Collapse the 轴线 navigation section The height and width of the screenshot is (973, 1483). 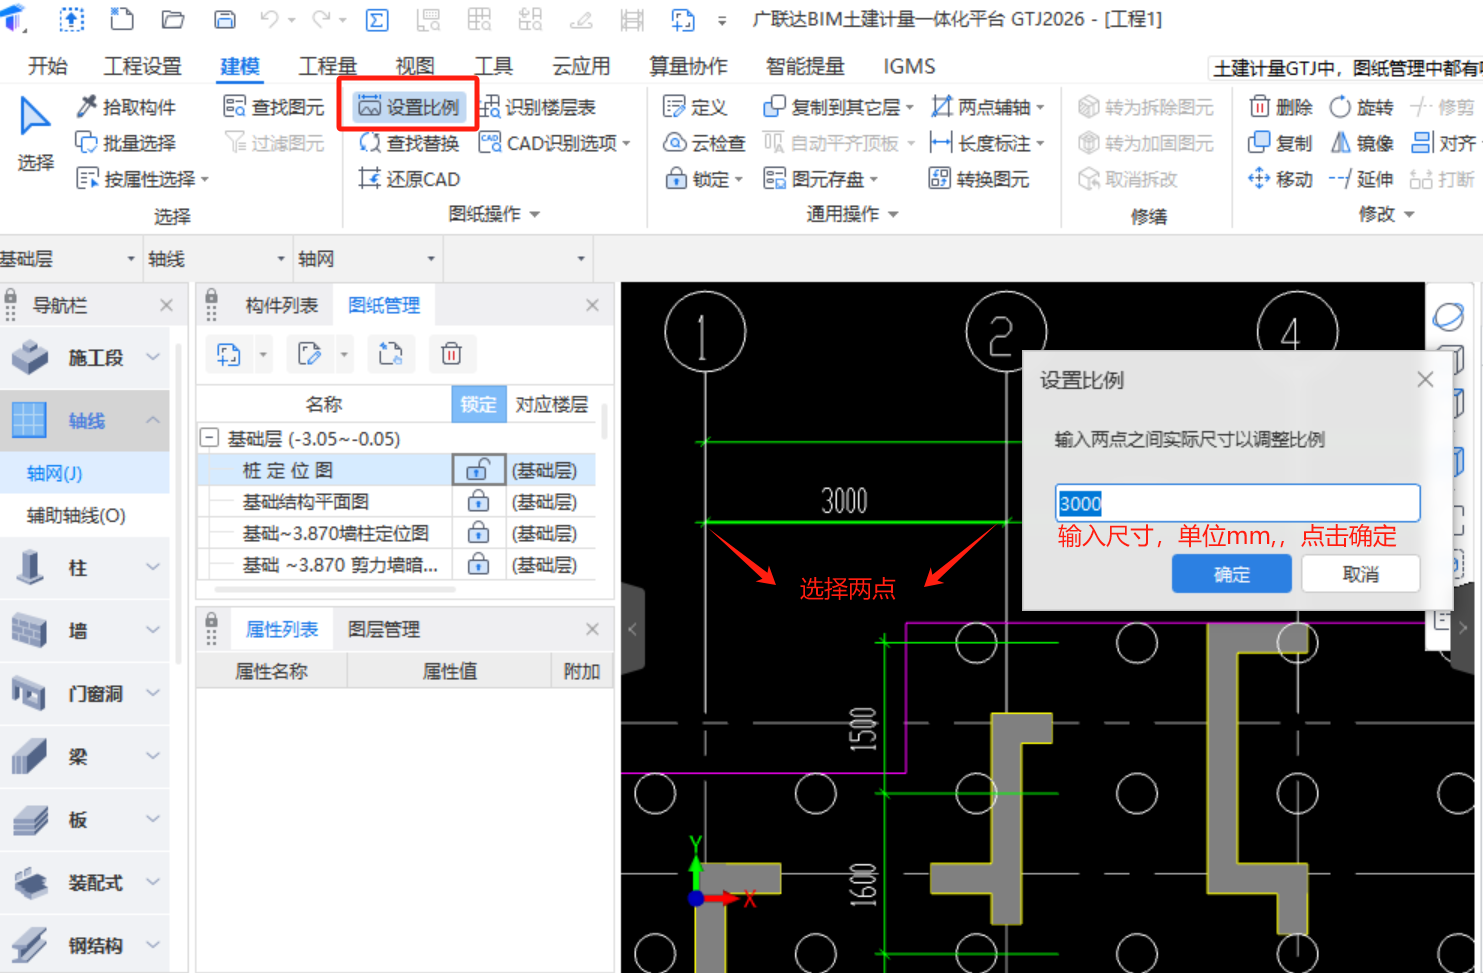pyautogui.click(x=153, y=420)
